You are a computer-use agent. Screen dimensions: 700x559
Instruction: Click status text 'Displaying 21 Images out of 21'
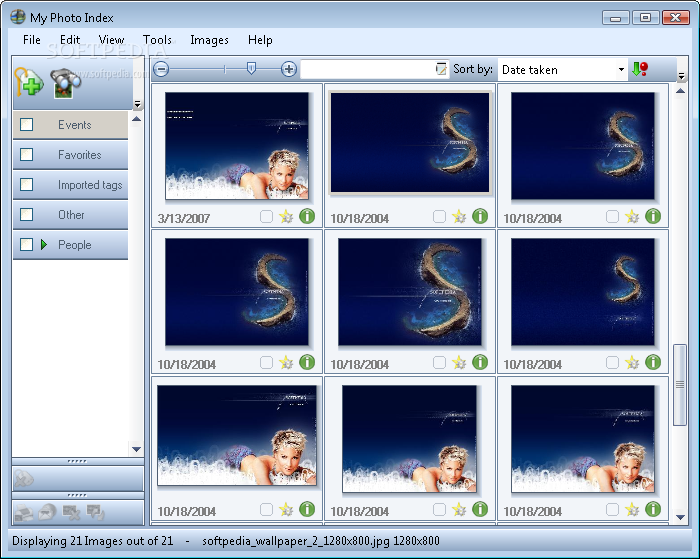(92, 541)
